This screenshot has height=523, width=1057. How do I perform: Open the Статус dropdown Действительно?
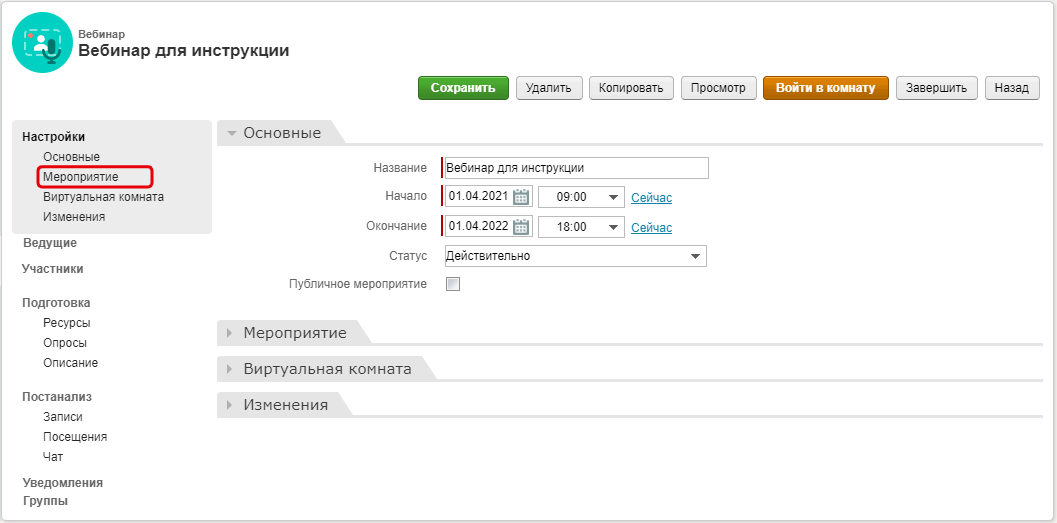pos(575,256)
